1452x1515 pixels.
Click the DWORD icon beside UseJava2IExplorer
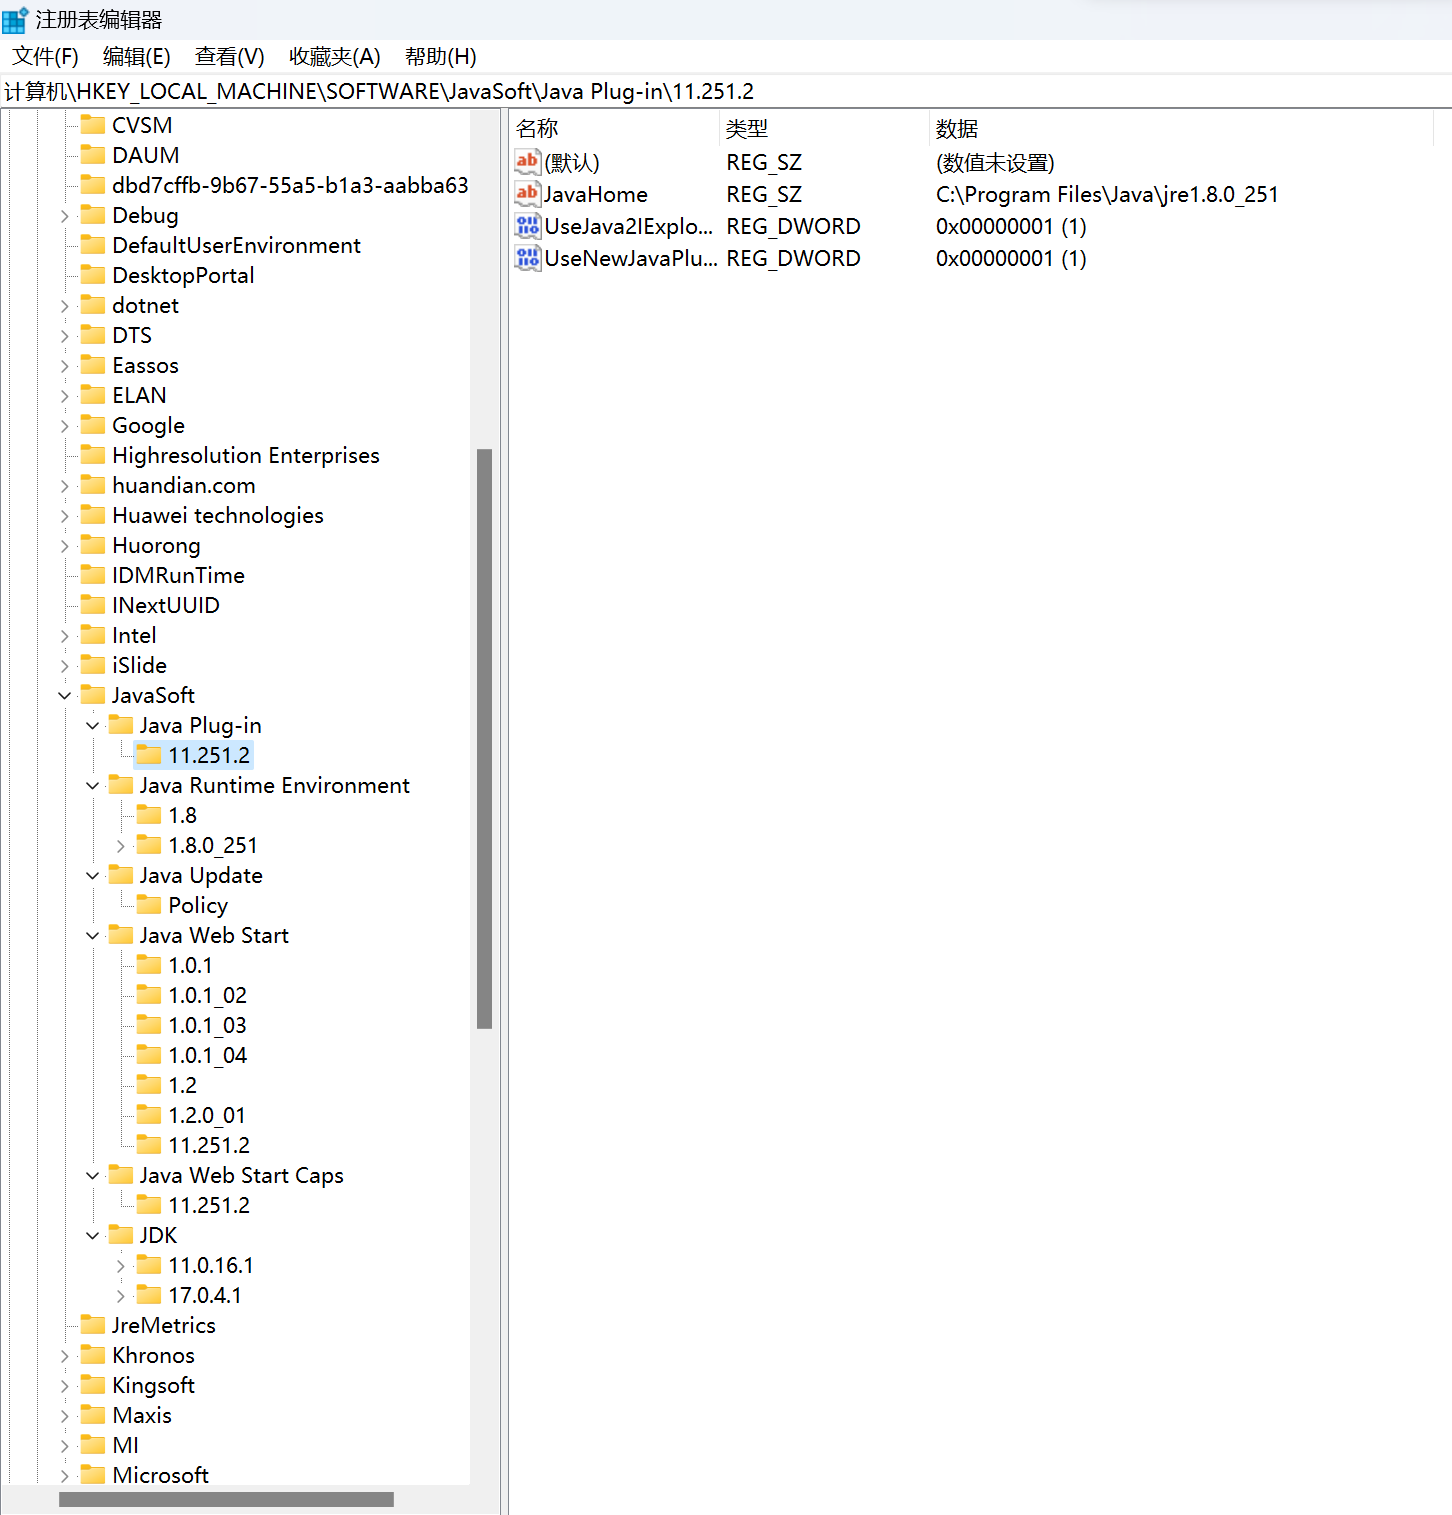(527, 226)
